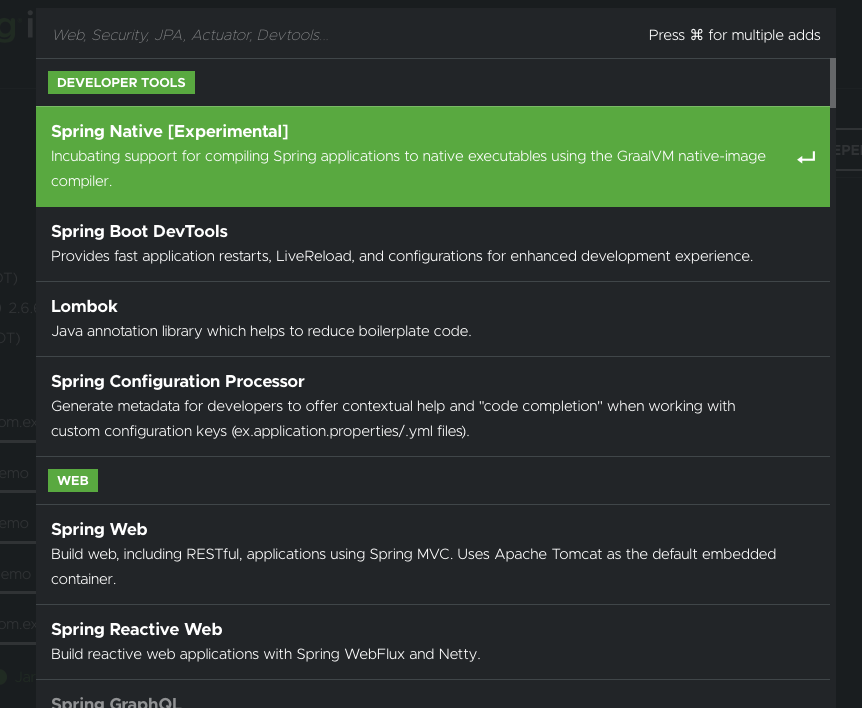Click the green DEVELOPER TOOLS category badge
862x708 pixels.
tap(121, 83)
